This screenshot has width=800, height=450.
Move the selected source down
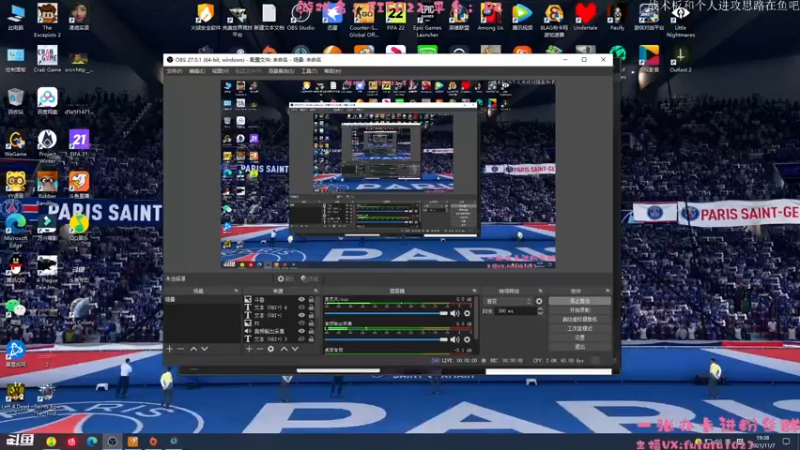click(295, 349)
